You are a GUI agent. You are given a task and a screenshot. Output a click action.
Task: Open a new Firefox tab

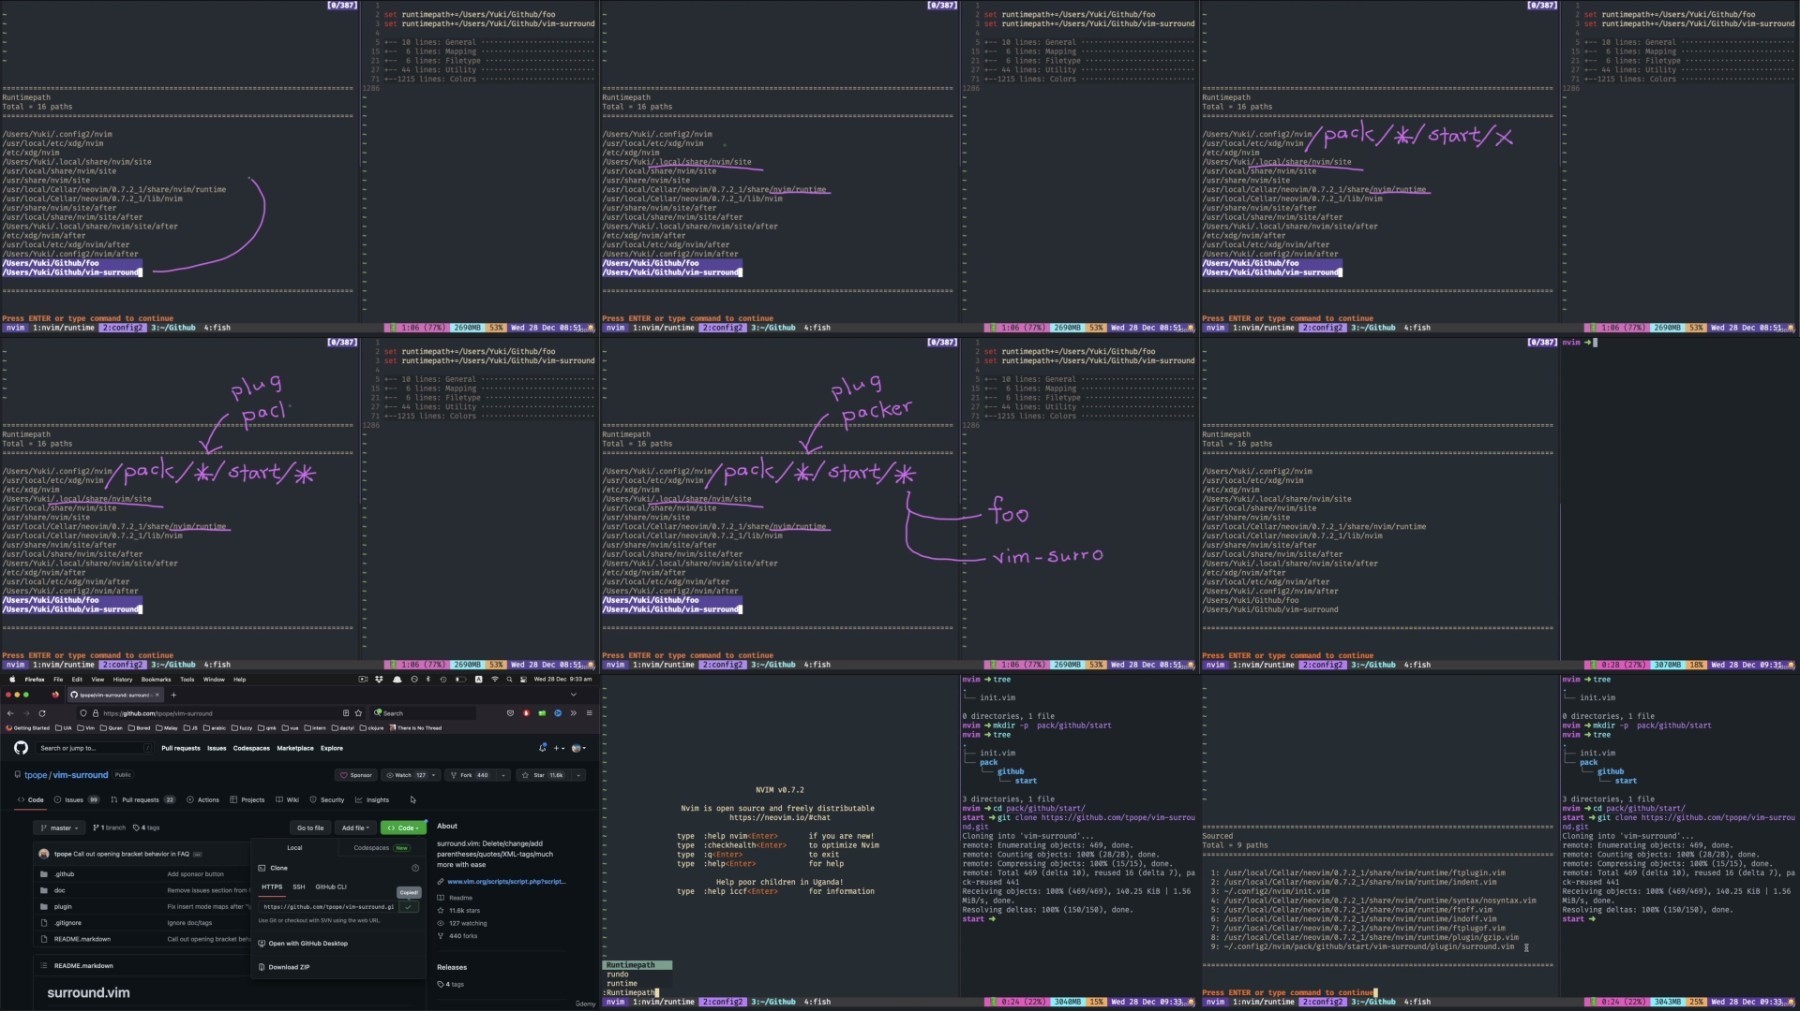click(173, 694)
